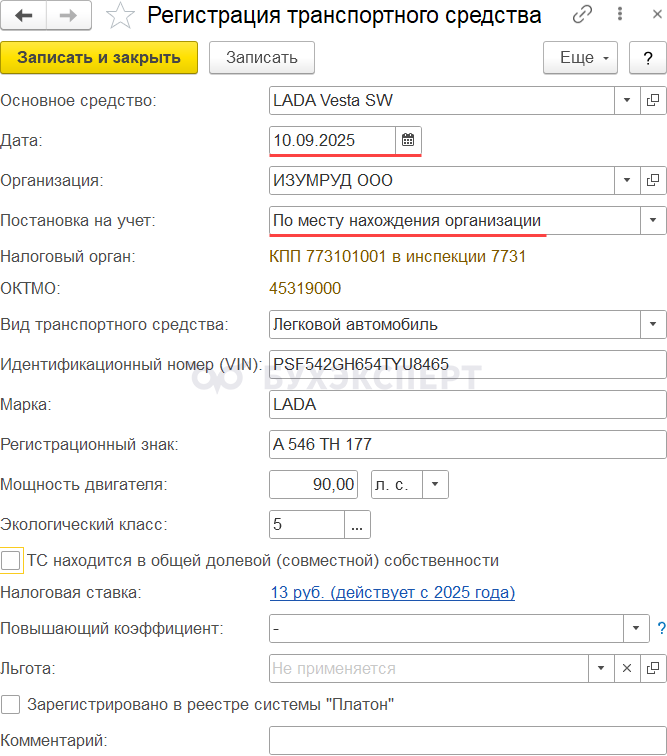The width and height of the screenshot is (667, 756).
Task: Click Записать и закрыть button
Action: pos(99,58)
